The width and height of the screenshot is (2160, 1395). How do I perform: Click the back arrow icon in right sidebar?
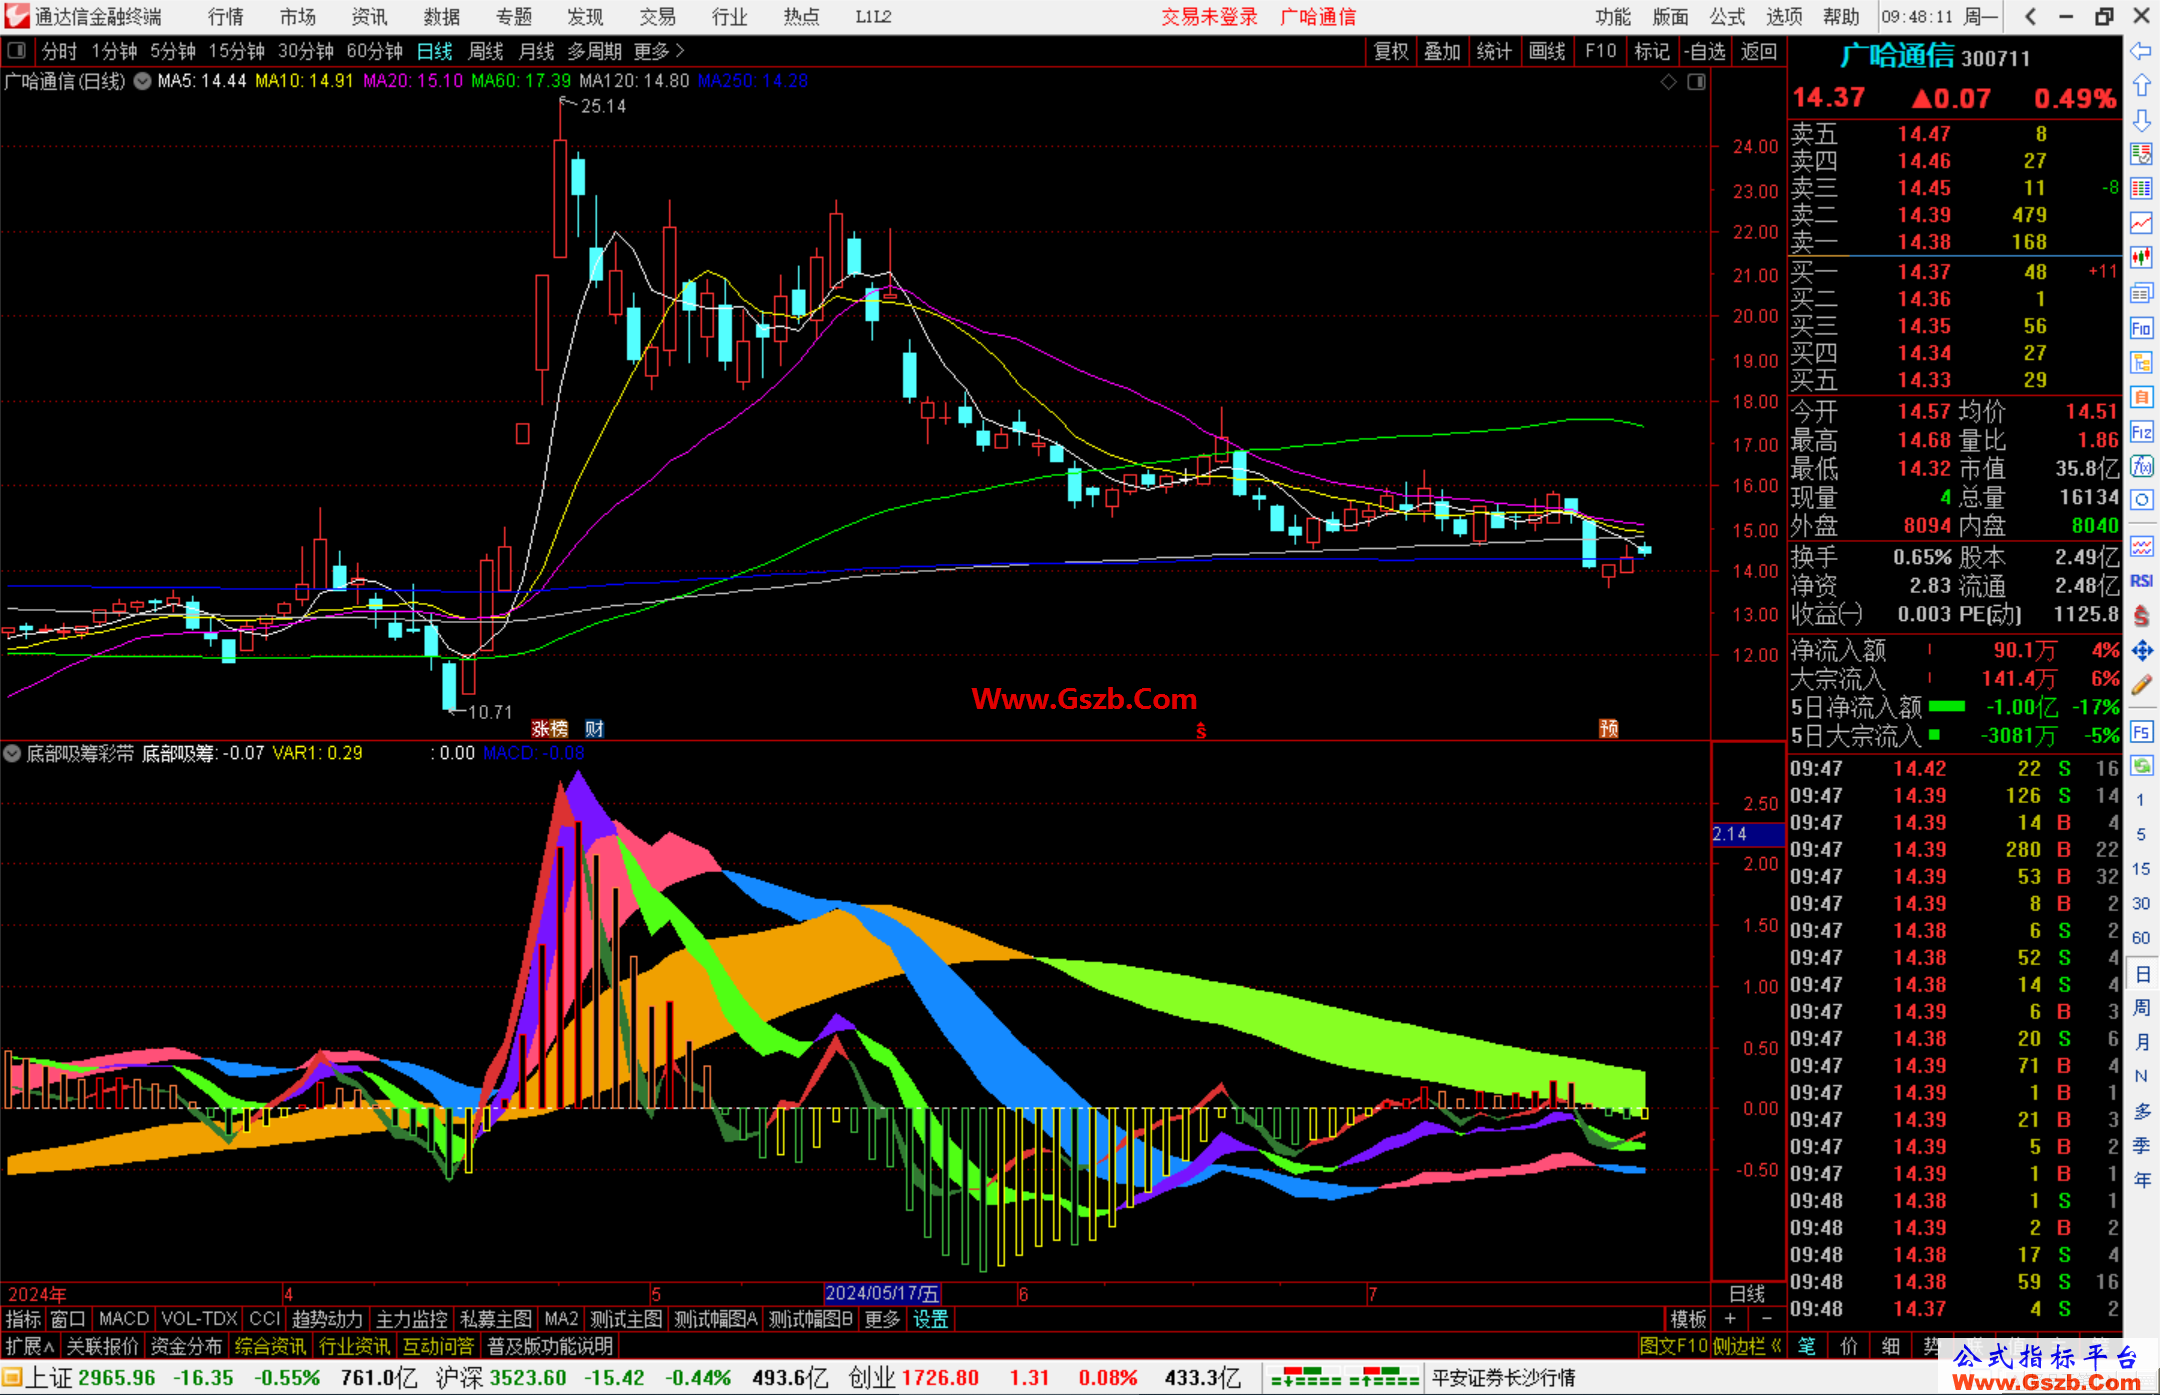click(x=2141, y=51)
